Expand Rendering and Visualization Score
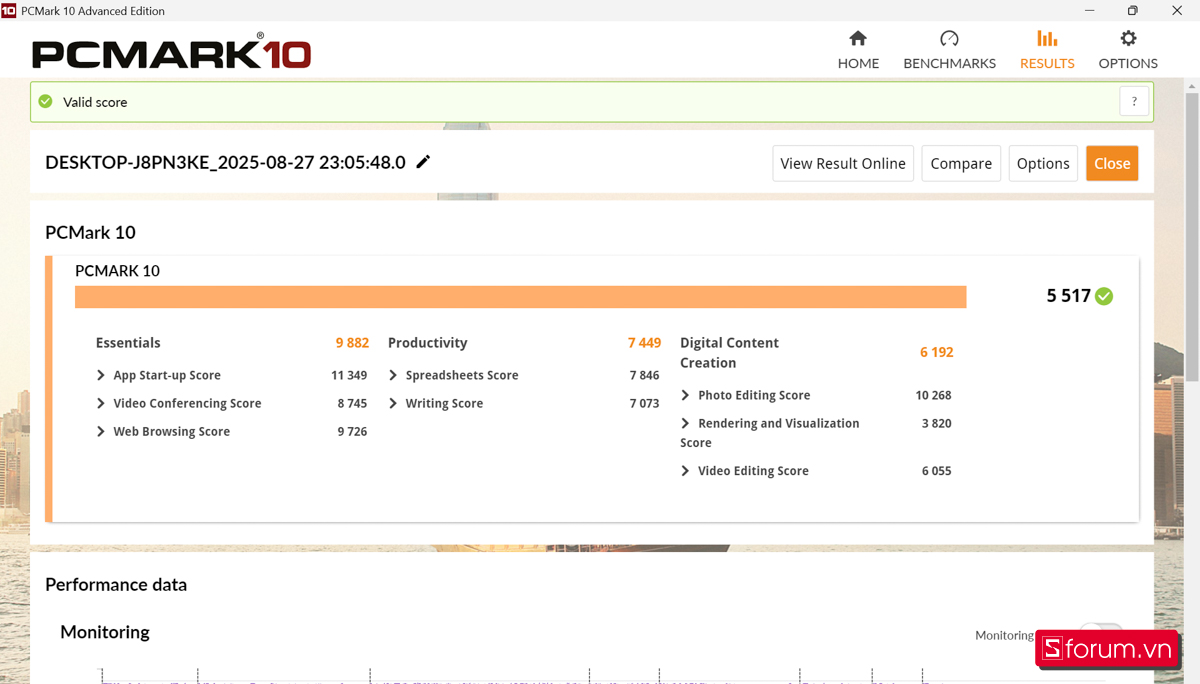The width and height of the screenshot is (1200, 684). pos(685,423)
